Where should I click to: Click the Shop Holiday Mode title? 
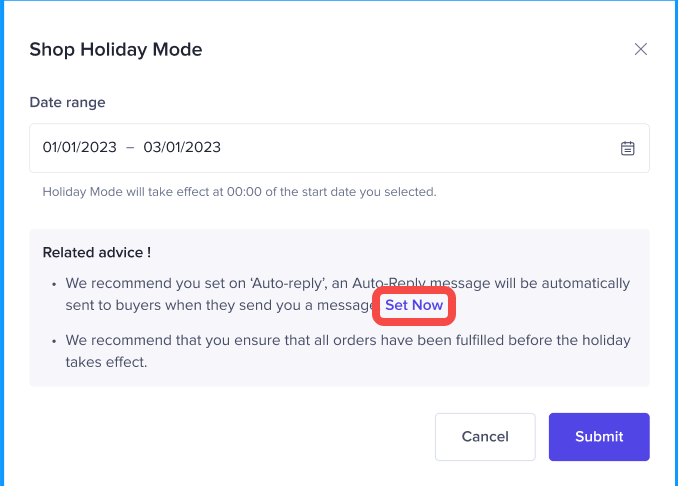pos(116,49)
